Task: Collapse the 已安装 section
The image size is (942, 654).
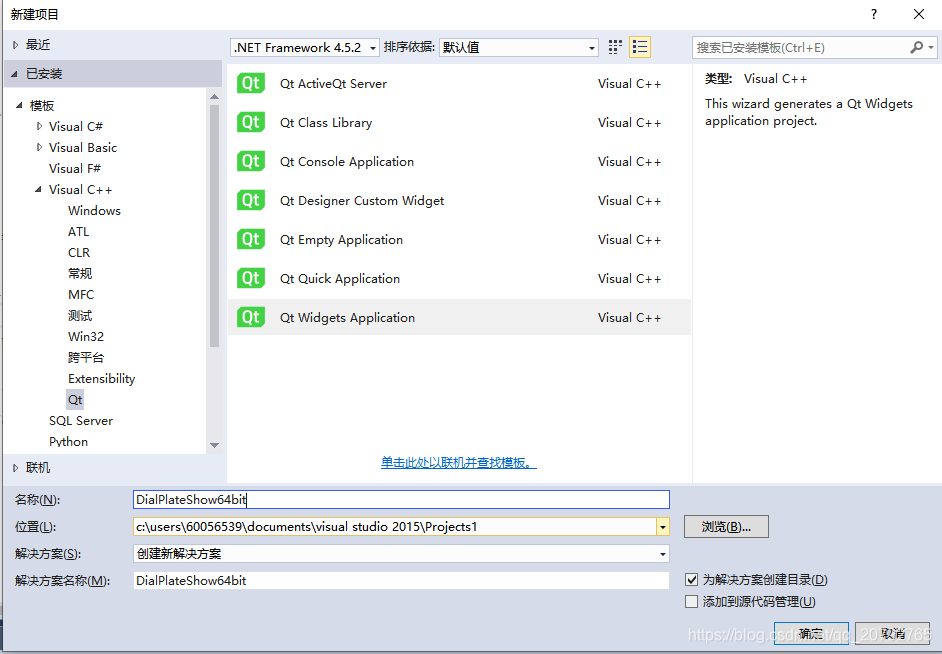Action: pos(14,74)
